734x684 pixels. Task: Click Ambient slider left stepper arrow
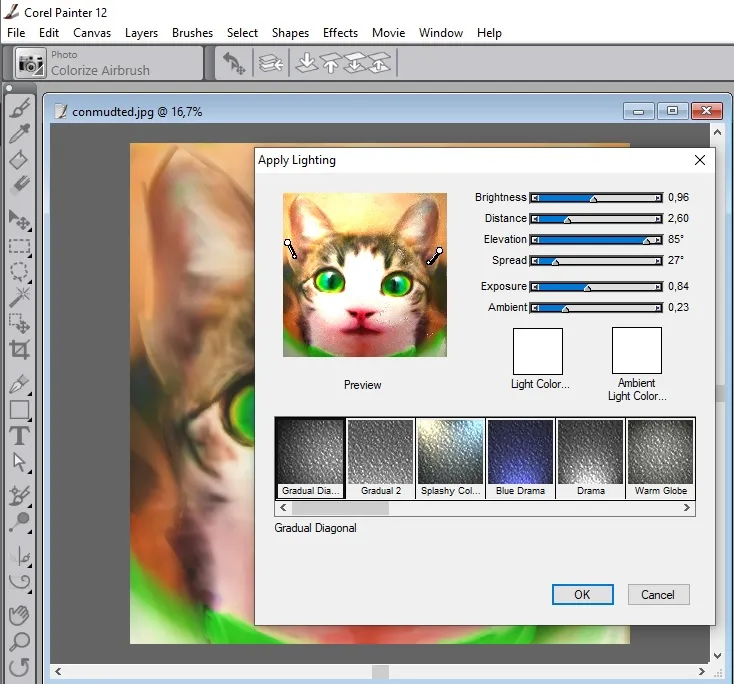click(535, 308)
